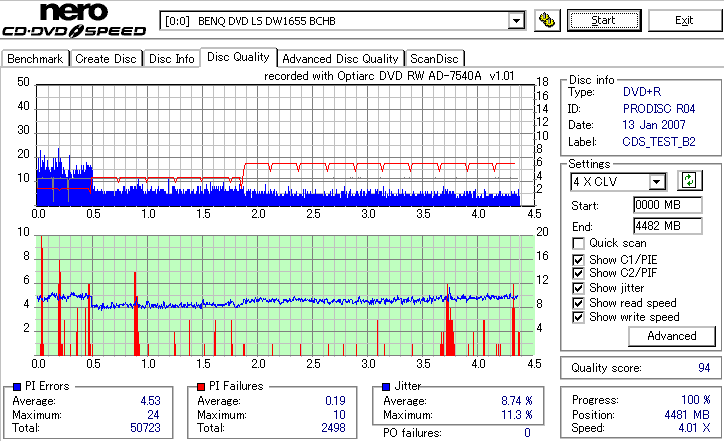Select the Disc Quality tab
724x441 pixels.
click(x=238, y=57)
